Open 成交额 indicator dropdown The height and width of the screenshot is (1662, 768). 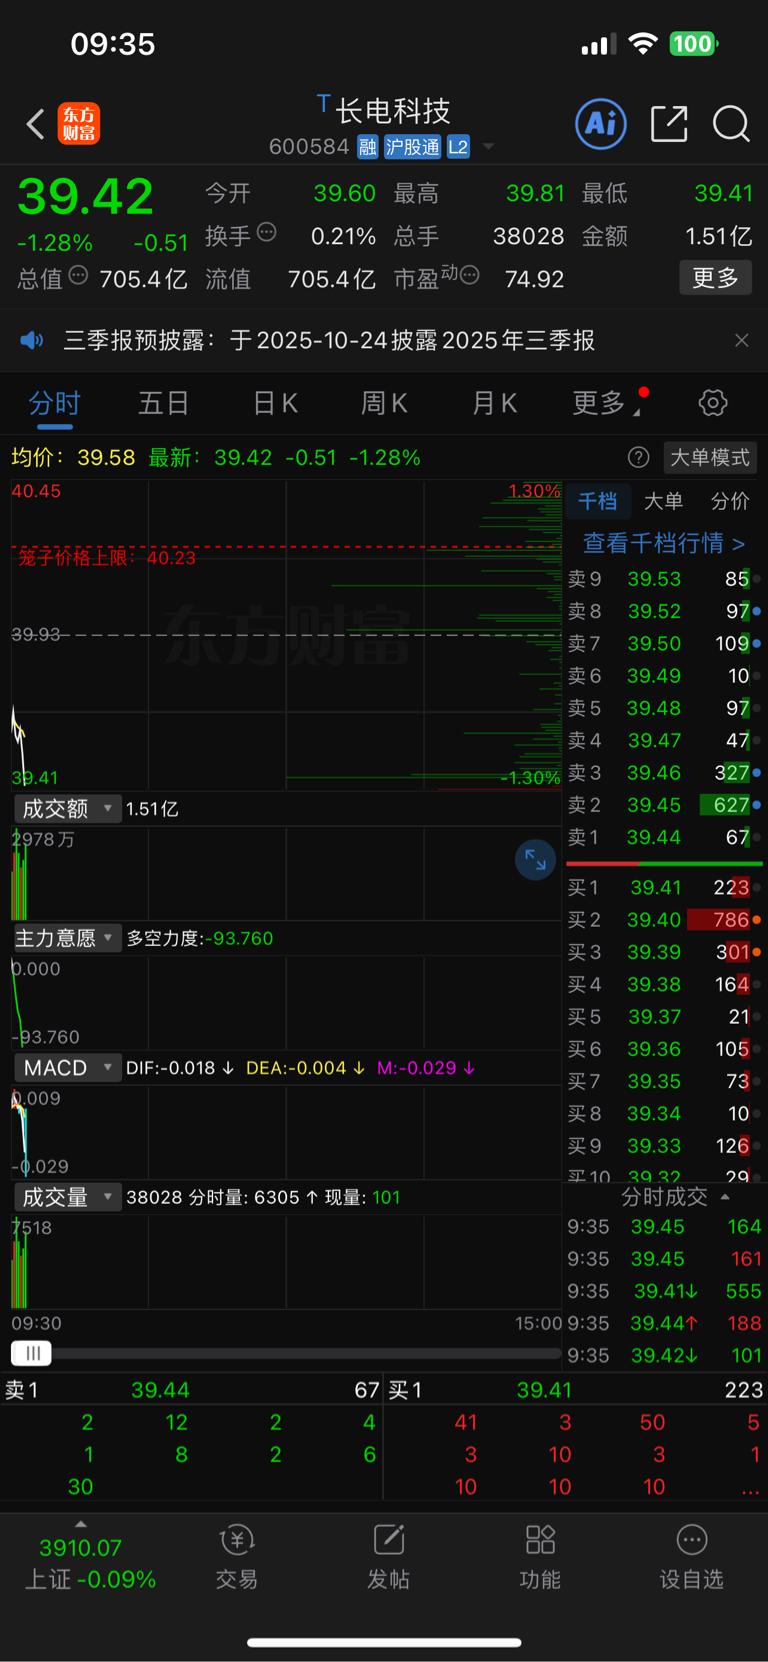(x=67, y=808)
